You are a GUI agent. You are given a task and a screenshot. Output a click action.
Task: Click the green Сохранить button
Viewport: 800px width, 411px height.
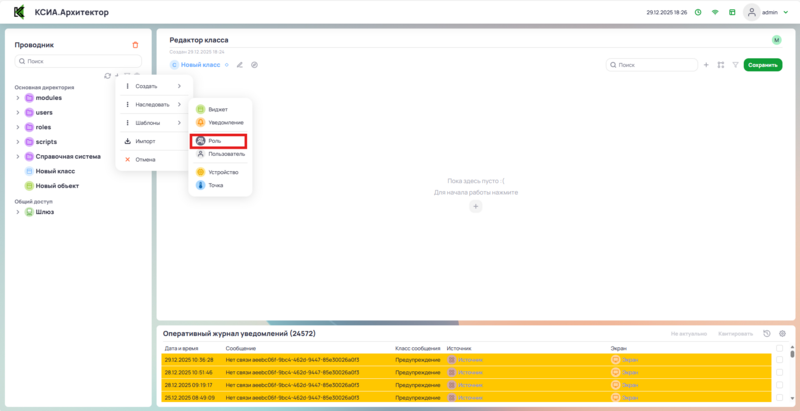coord(762,65)
